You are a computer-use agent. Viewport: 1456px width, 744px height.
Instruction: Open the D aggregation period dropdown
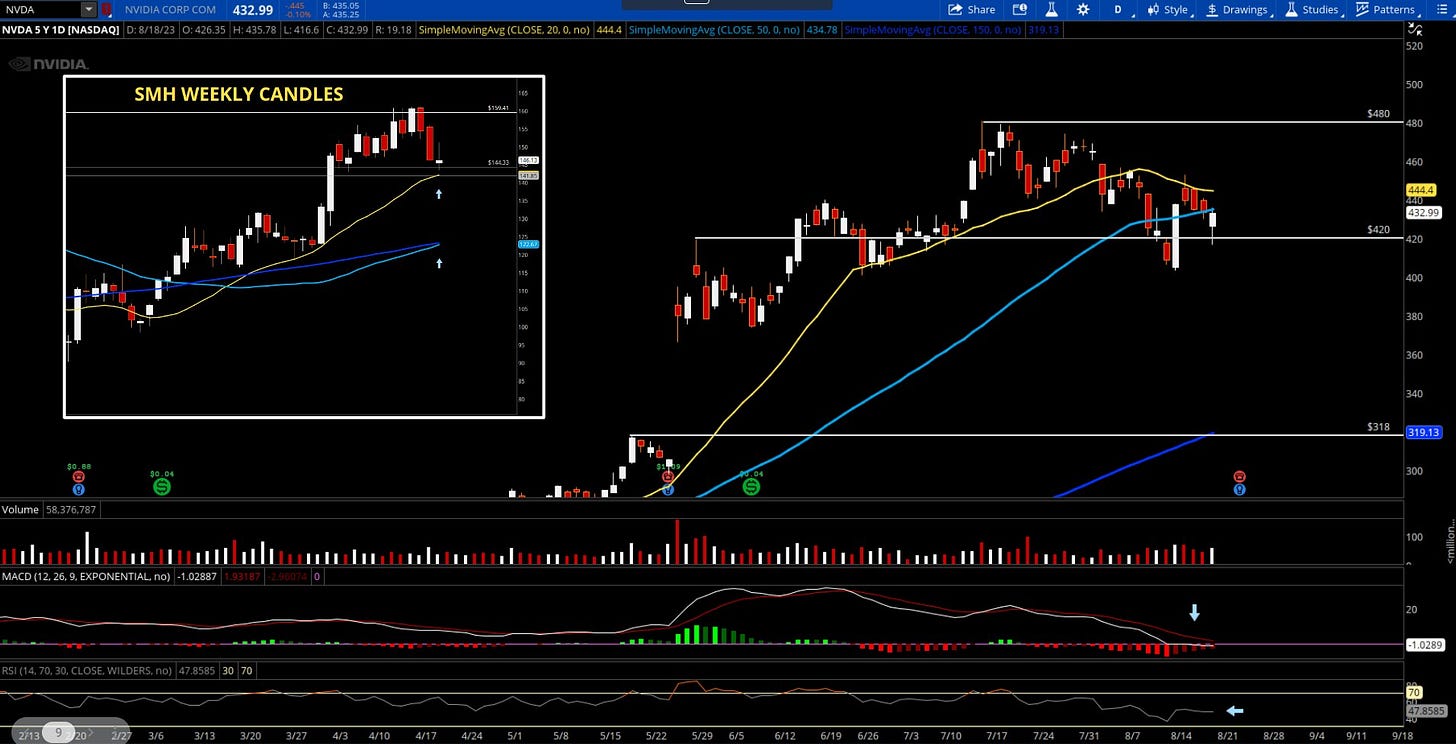(x=1118, y=10)
